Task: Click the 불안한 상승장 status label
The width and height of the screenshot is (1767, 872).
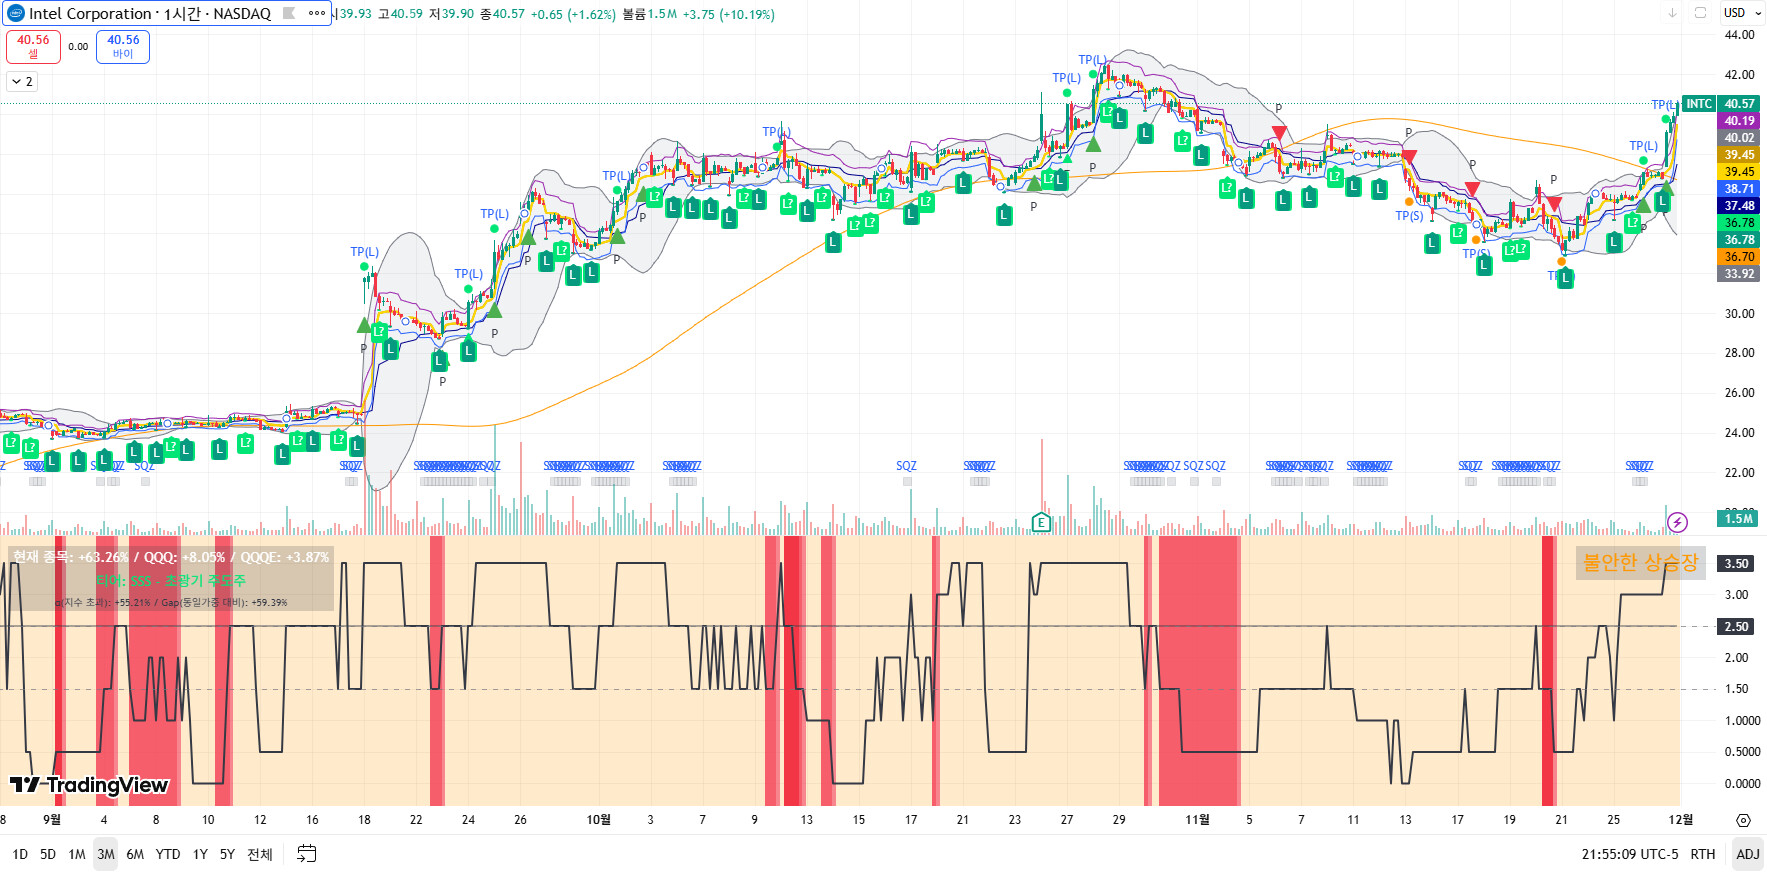Action: tap(1640, 563)
